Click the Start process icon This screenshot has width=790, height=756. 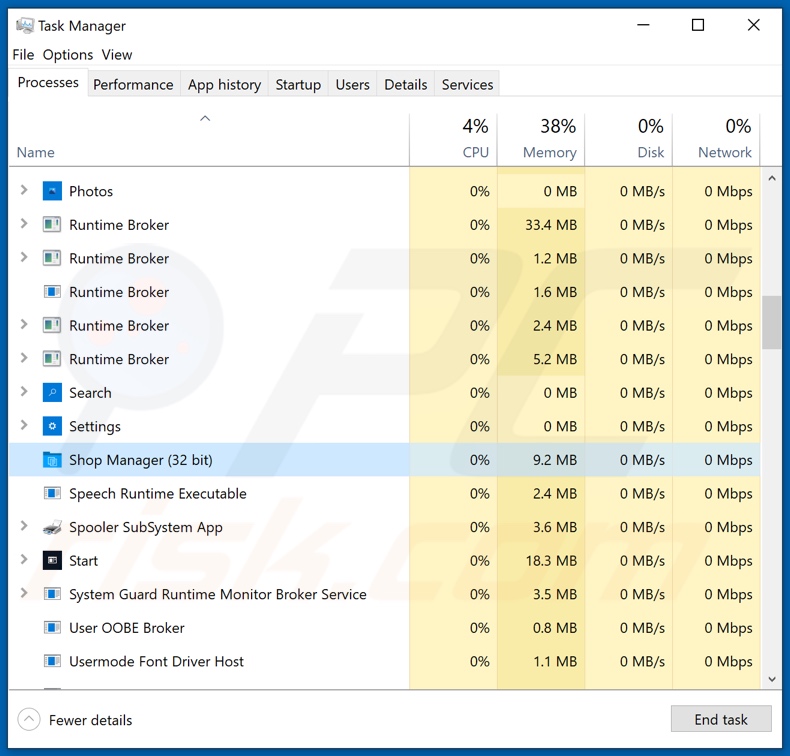pyautogui.click(x=52, y=561)
